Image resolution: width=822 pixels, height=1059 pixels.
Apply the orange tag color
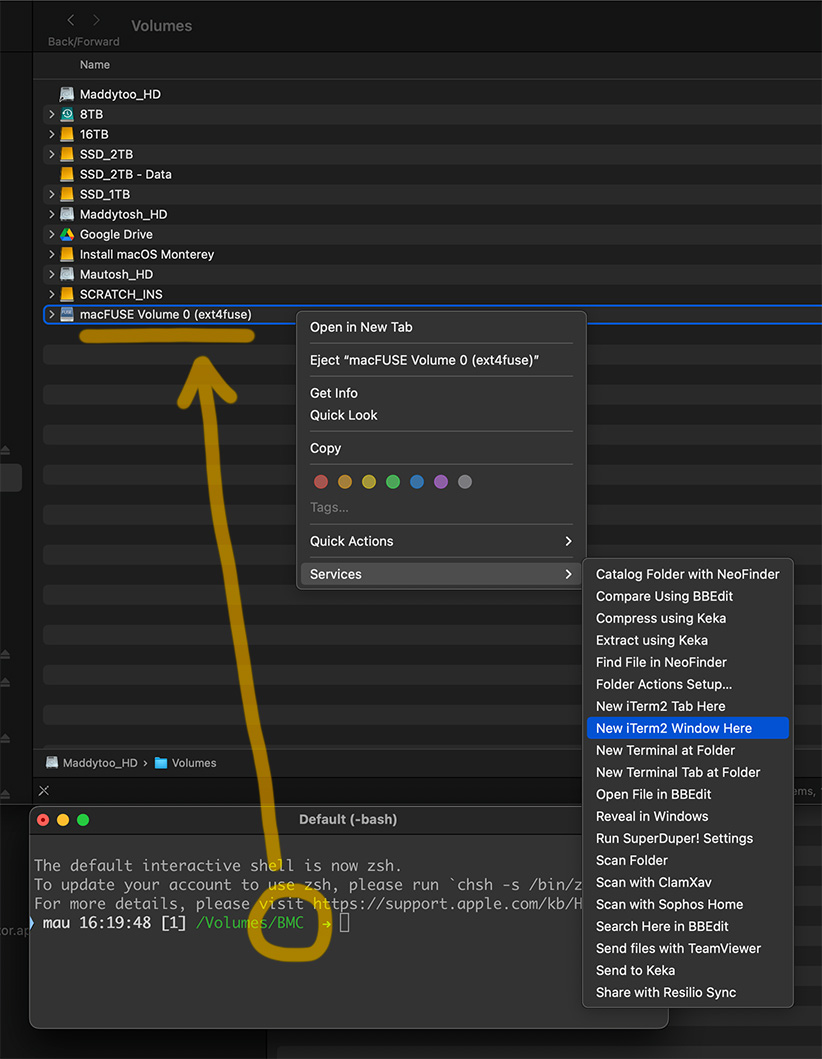click(345, 482)
